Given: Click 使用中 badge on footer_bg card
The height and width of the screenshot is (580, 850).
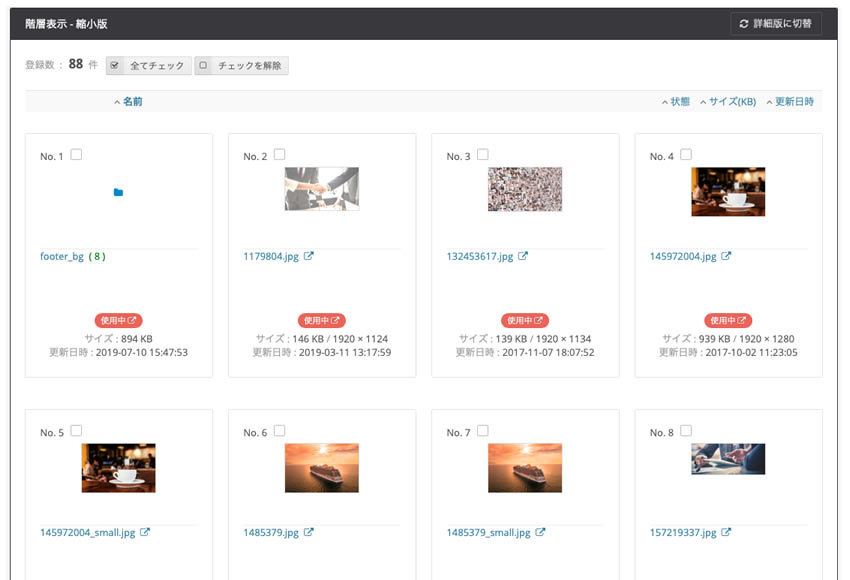Looking at the screenshot, I should 118,320.
